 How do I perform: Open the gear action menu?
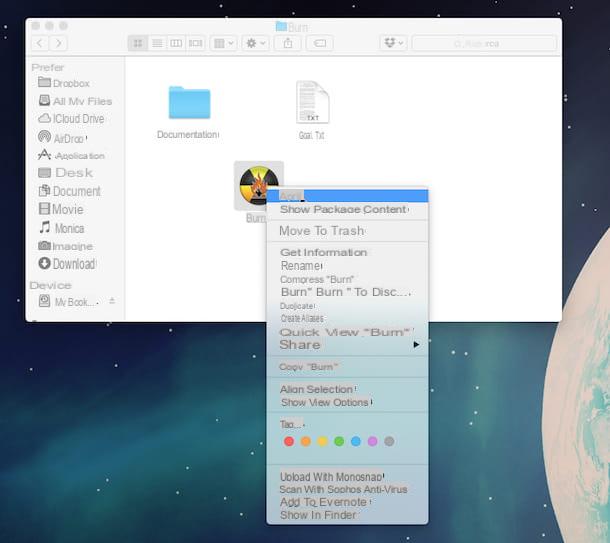point(256,43)
